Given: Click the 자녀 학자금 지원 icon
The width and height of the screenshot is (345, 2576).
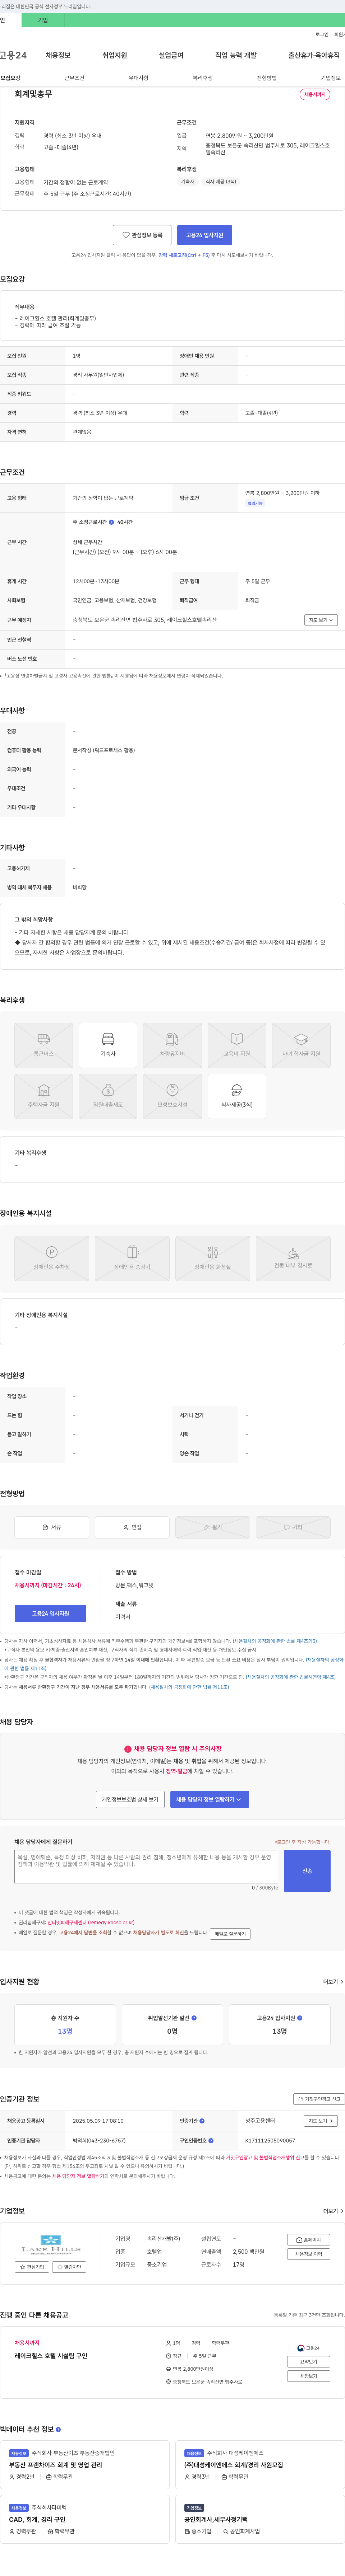Looking at the screenshot, I should [301, 1045].
